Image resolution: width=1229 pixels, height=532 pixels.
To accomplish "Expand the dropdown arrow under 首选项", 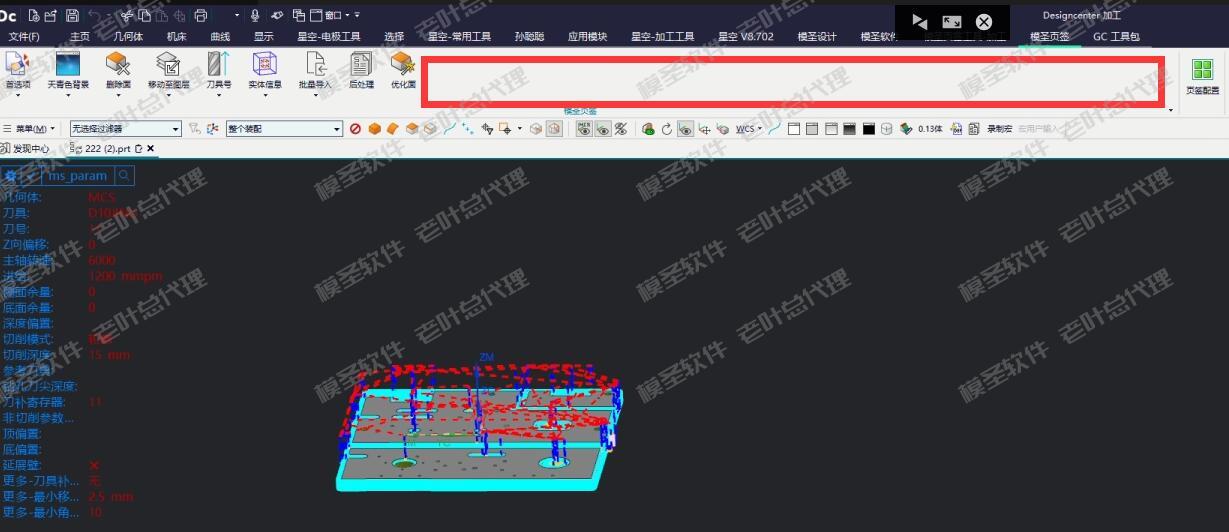I will 17,97.
